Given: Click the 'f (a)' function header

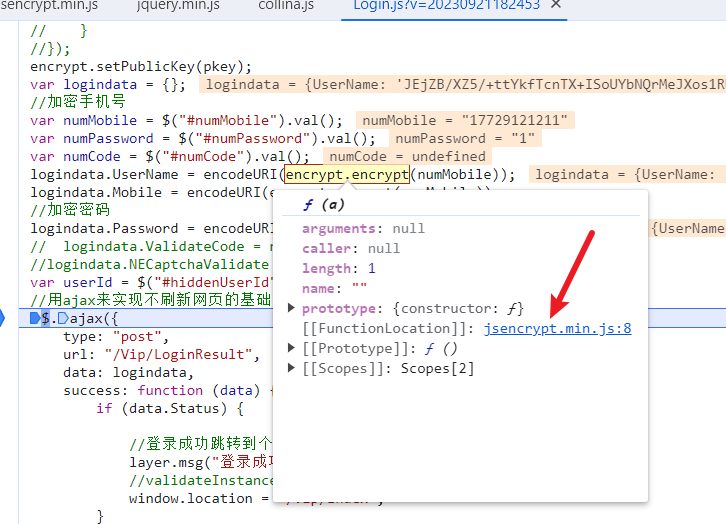Looking at the screenshot, I should pyautogui.click(x=324, y=205).
